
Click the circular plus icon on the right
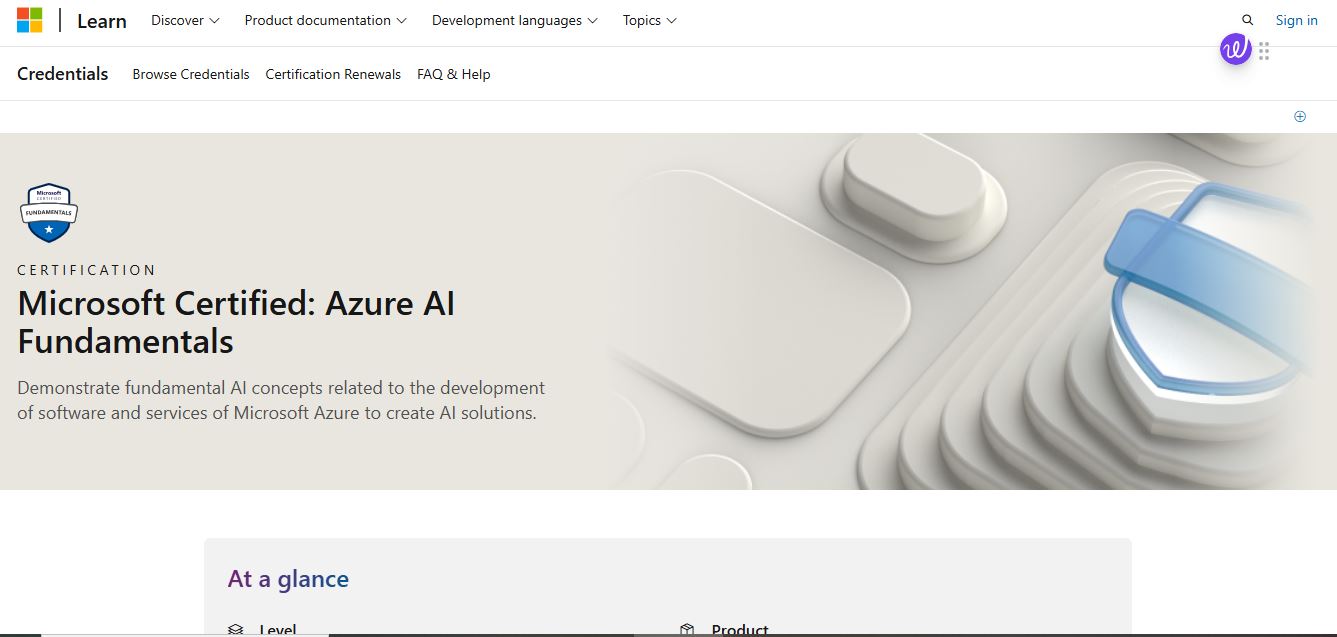[1299, 116]
